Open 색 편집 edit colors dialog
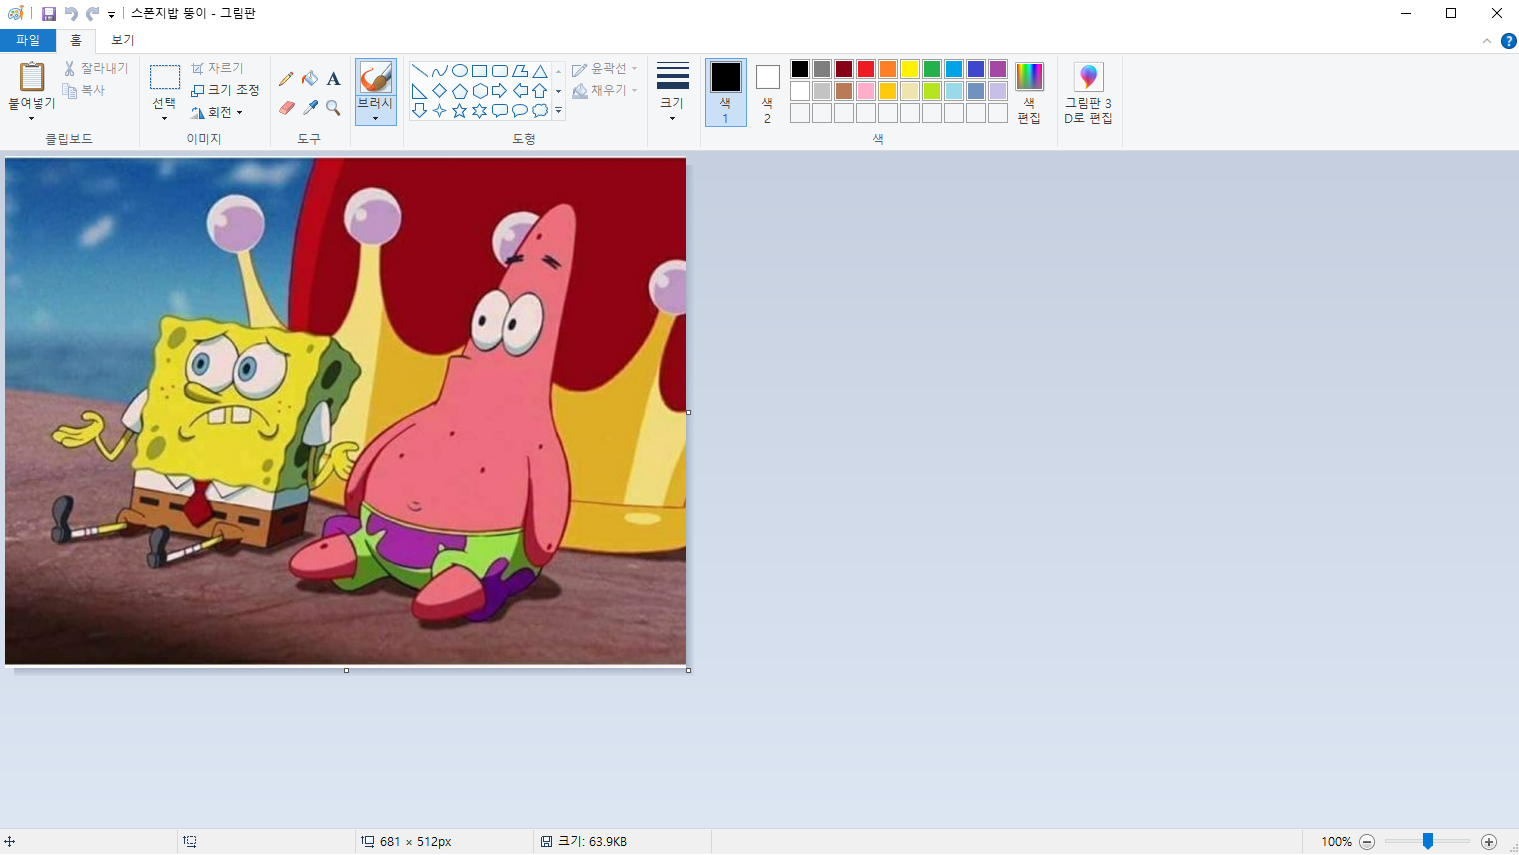1519x855 pixels. point(1029,92)
